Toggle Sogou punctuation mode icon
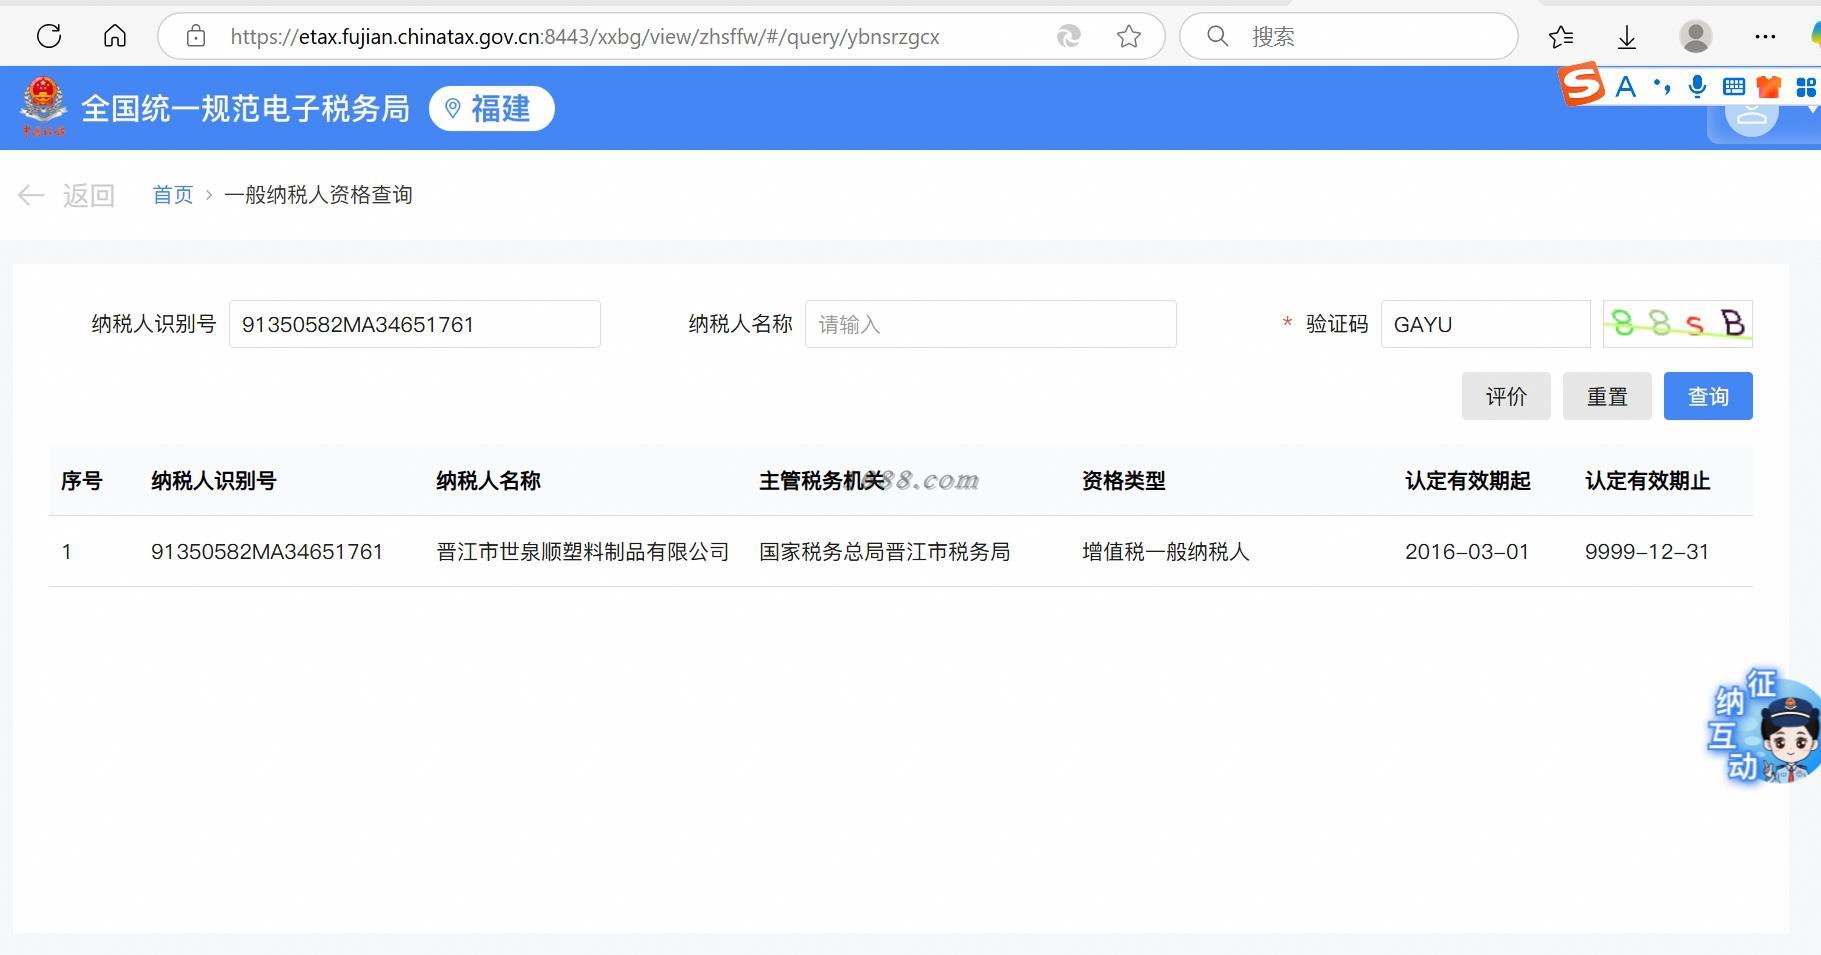The width and height of the screenshot is (1821, 955). pos(1662,86)
